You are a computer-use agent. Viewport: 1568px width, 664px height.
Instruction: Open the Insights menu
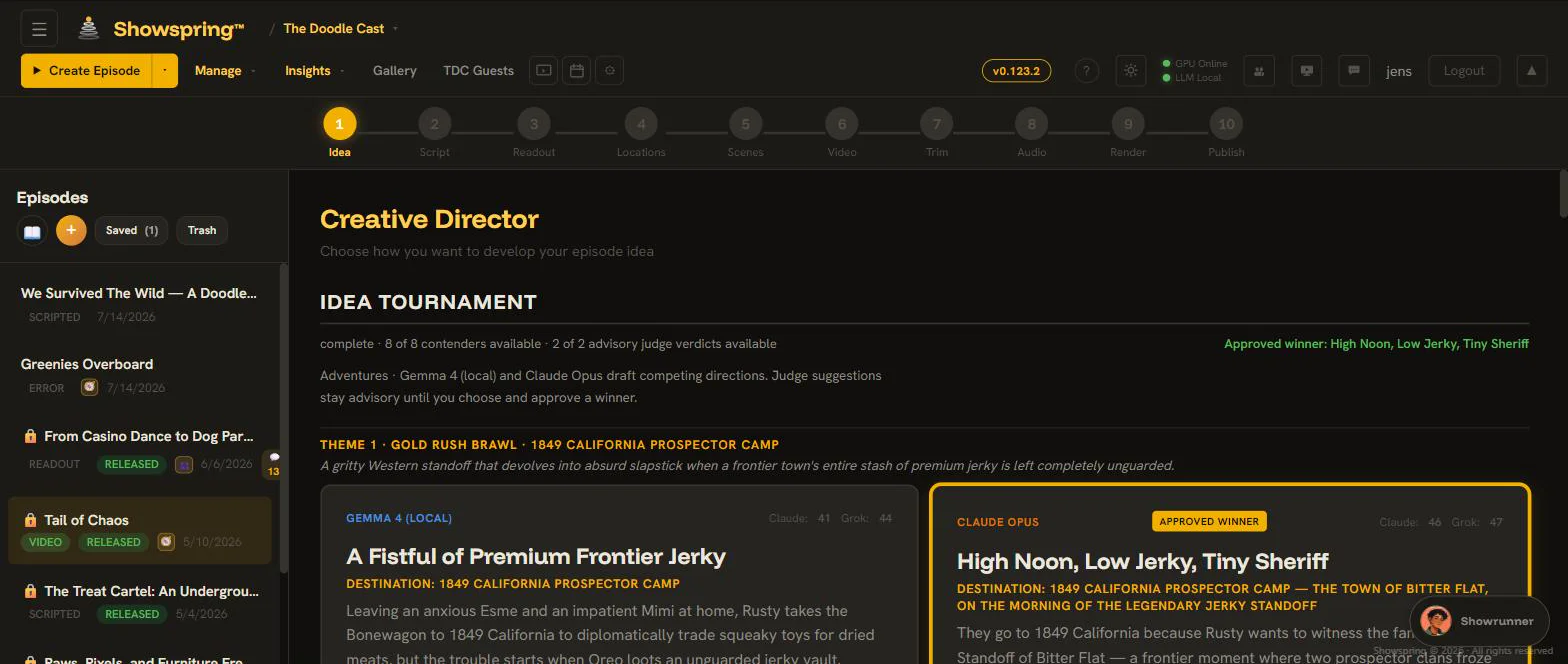coord(314,71)
